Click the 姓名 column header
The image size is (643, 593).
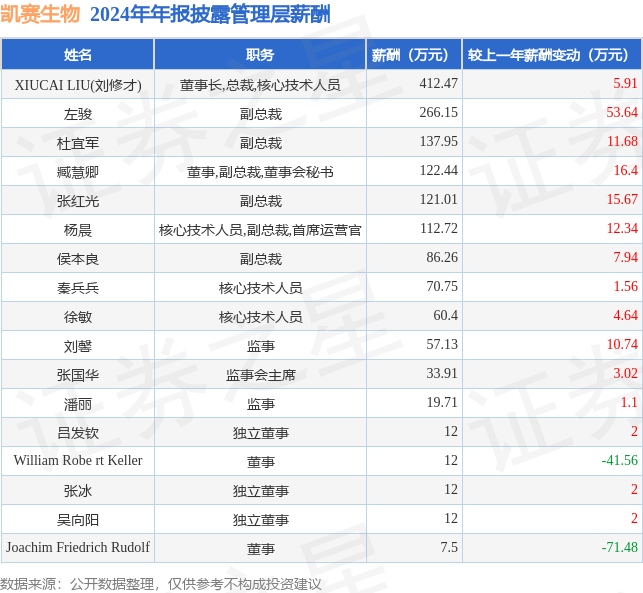[78, 55]
